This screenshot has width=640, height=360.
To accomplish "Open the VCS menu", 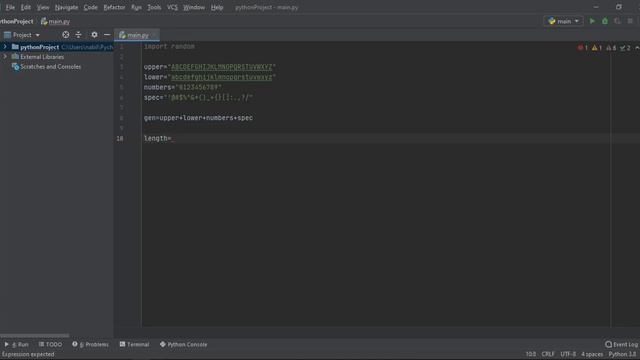I will pos(172,7).
